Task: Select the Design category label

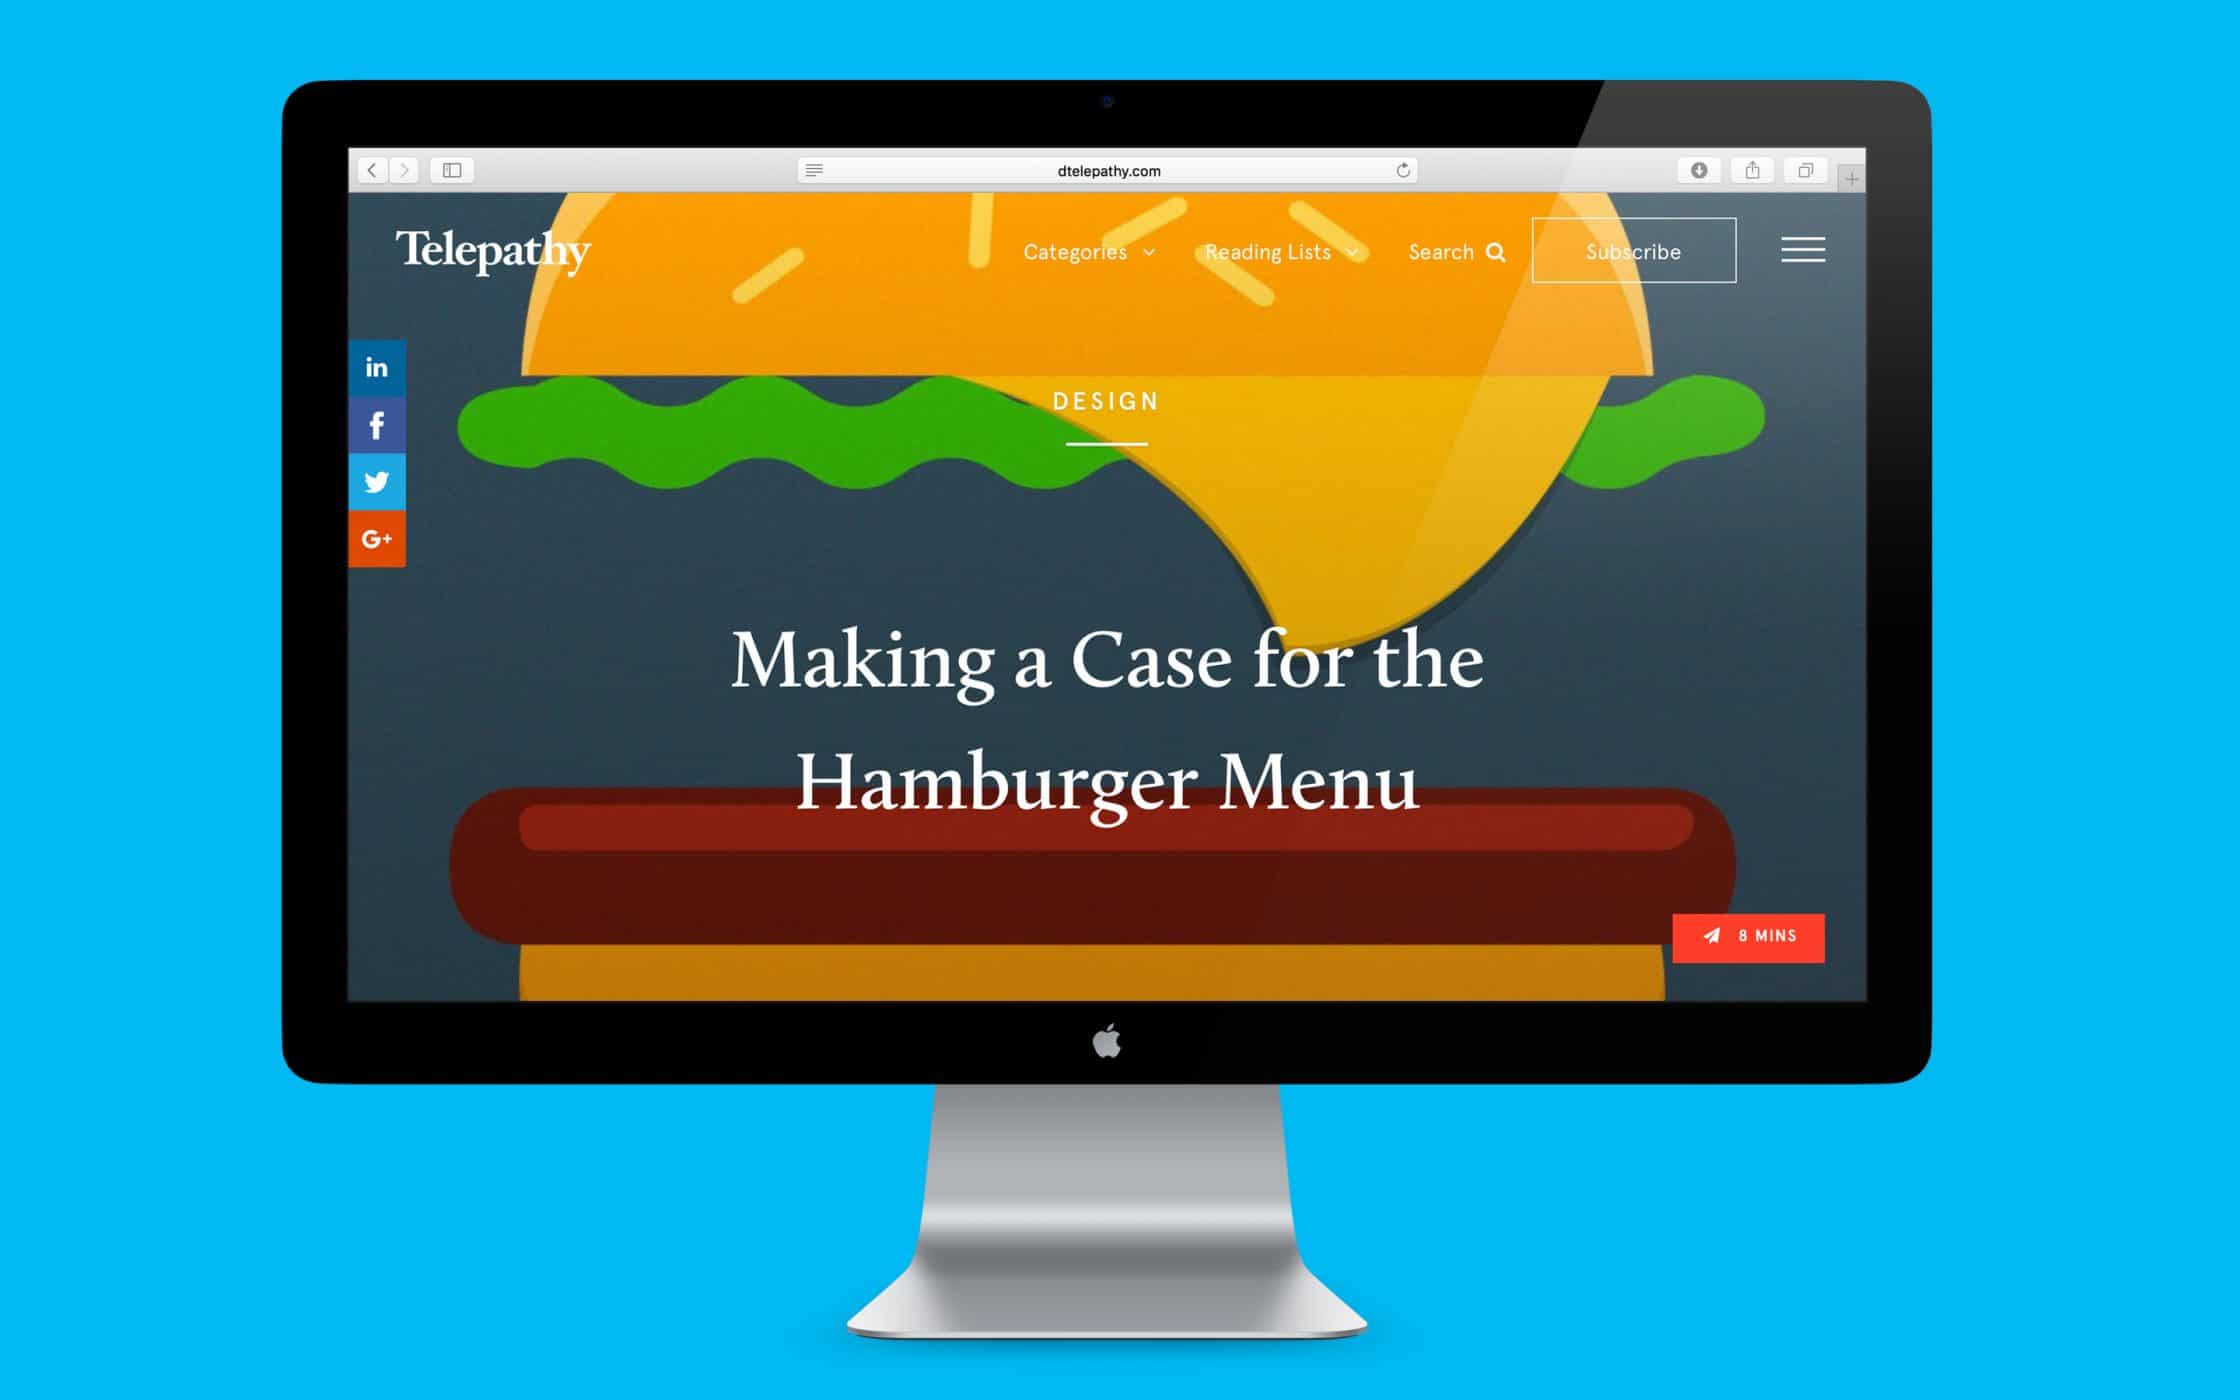Action: [1108, 402]
